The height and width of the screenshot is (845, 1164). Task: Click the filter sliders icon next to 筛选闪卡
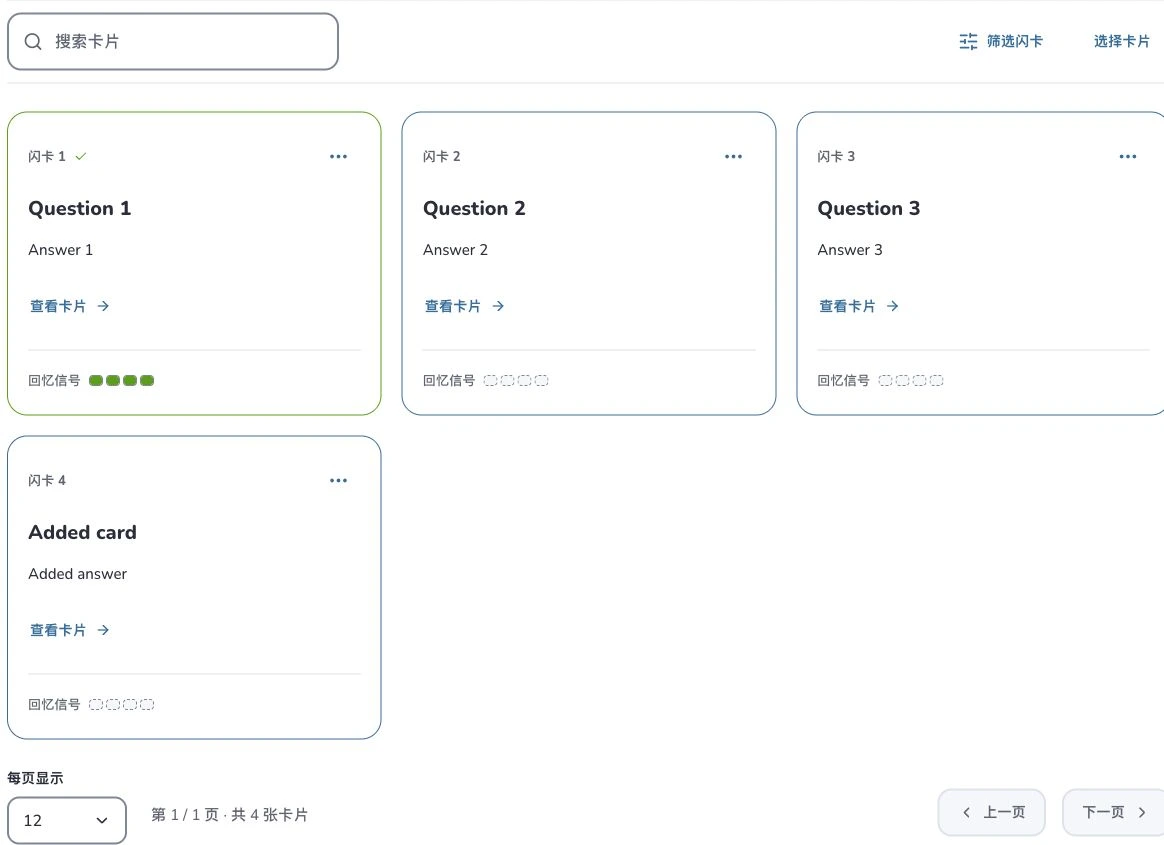click(968, 42)
